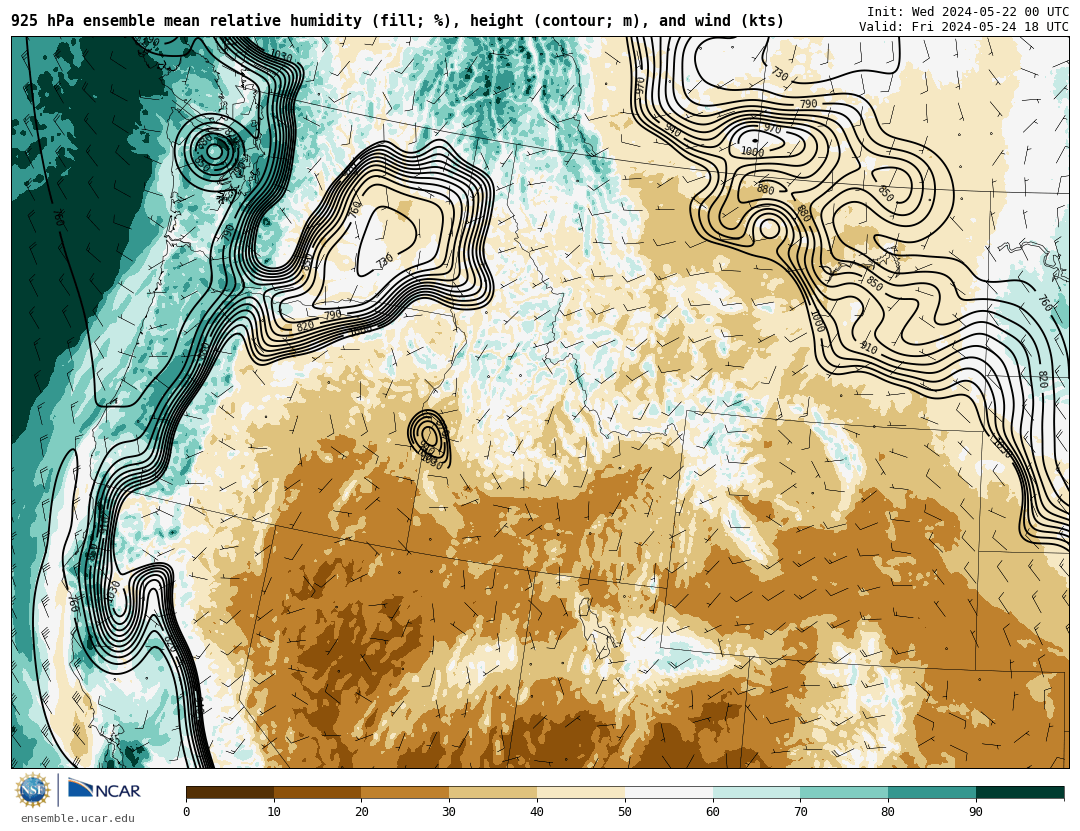Click the colorbar tick label 90

(x=976, y=812)
